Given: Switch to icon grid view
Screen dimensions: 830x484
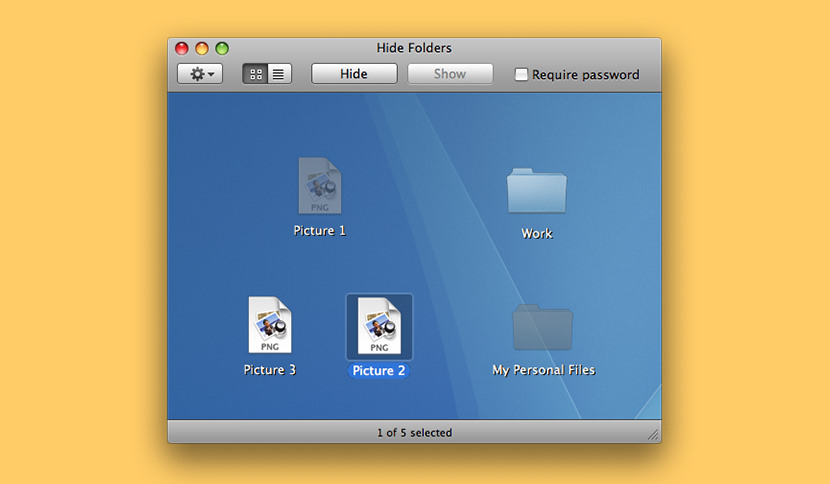Looking at the screenshot, I should coord(255,74).
